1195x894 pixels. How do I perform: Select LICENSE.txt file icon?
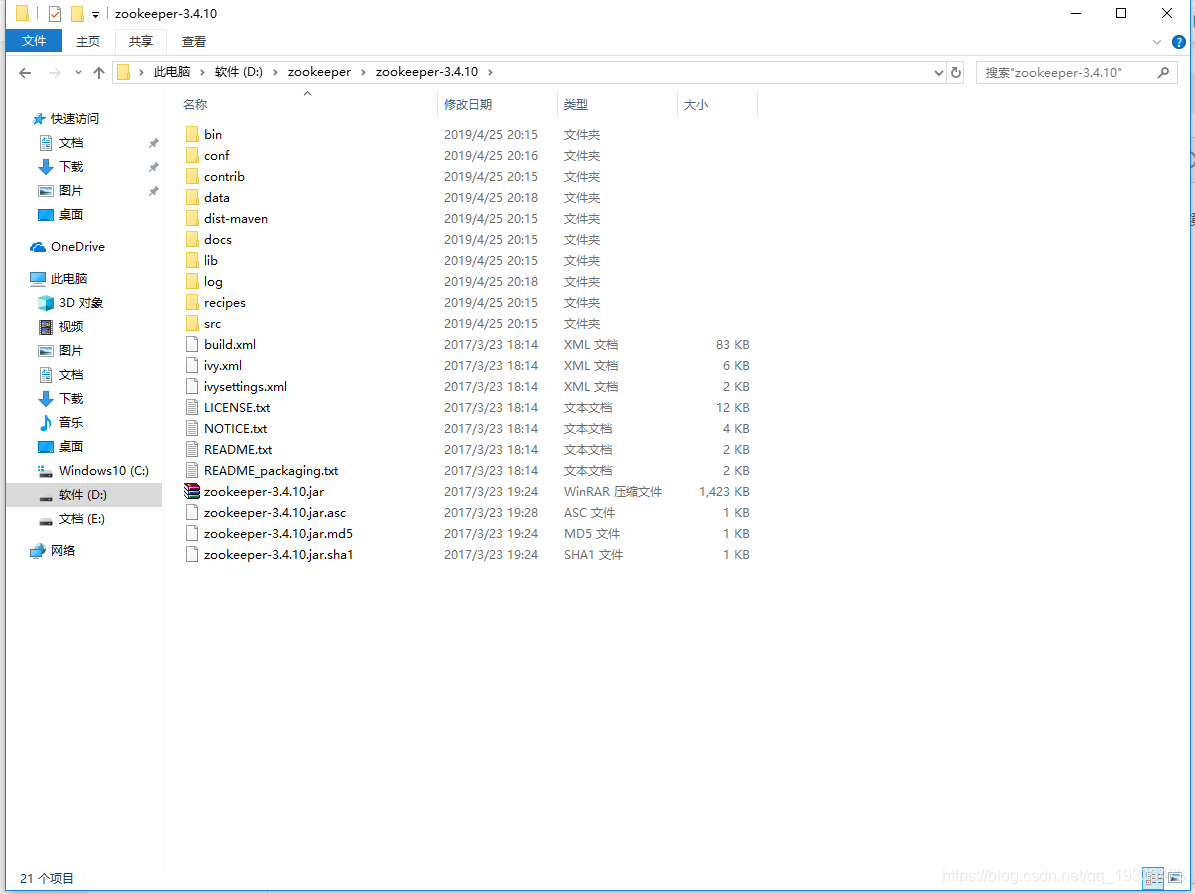(x=192, y=408)
